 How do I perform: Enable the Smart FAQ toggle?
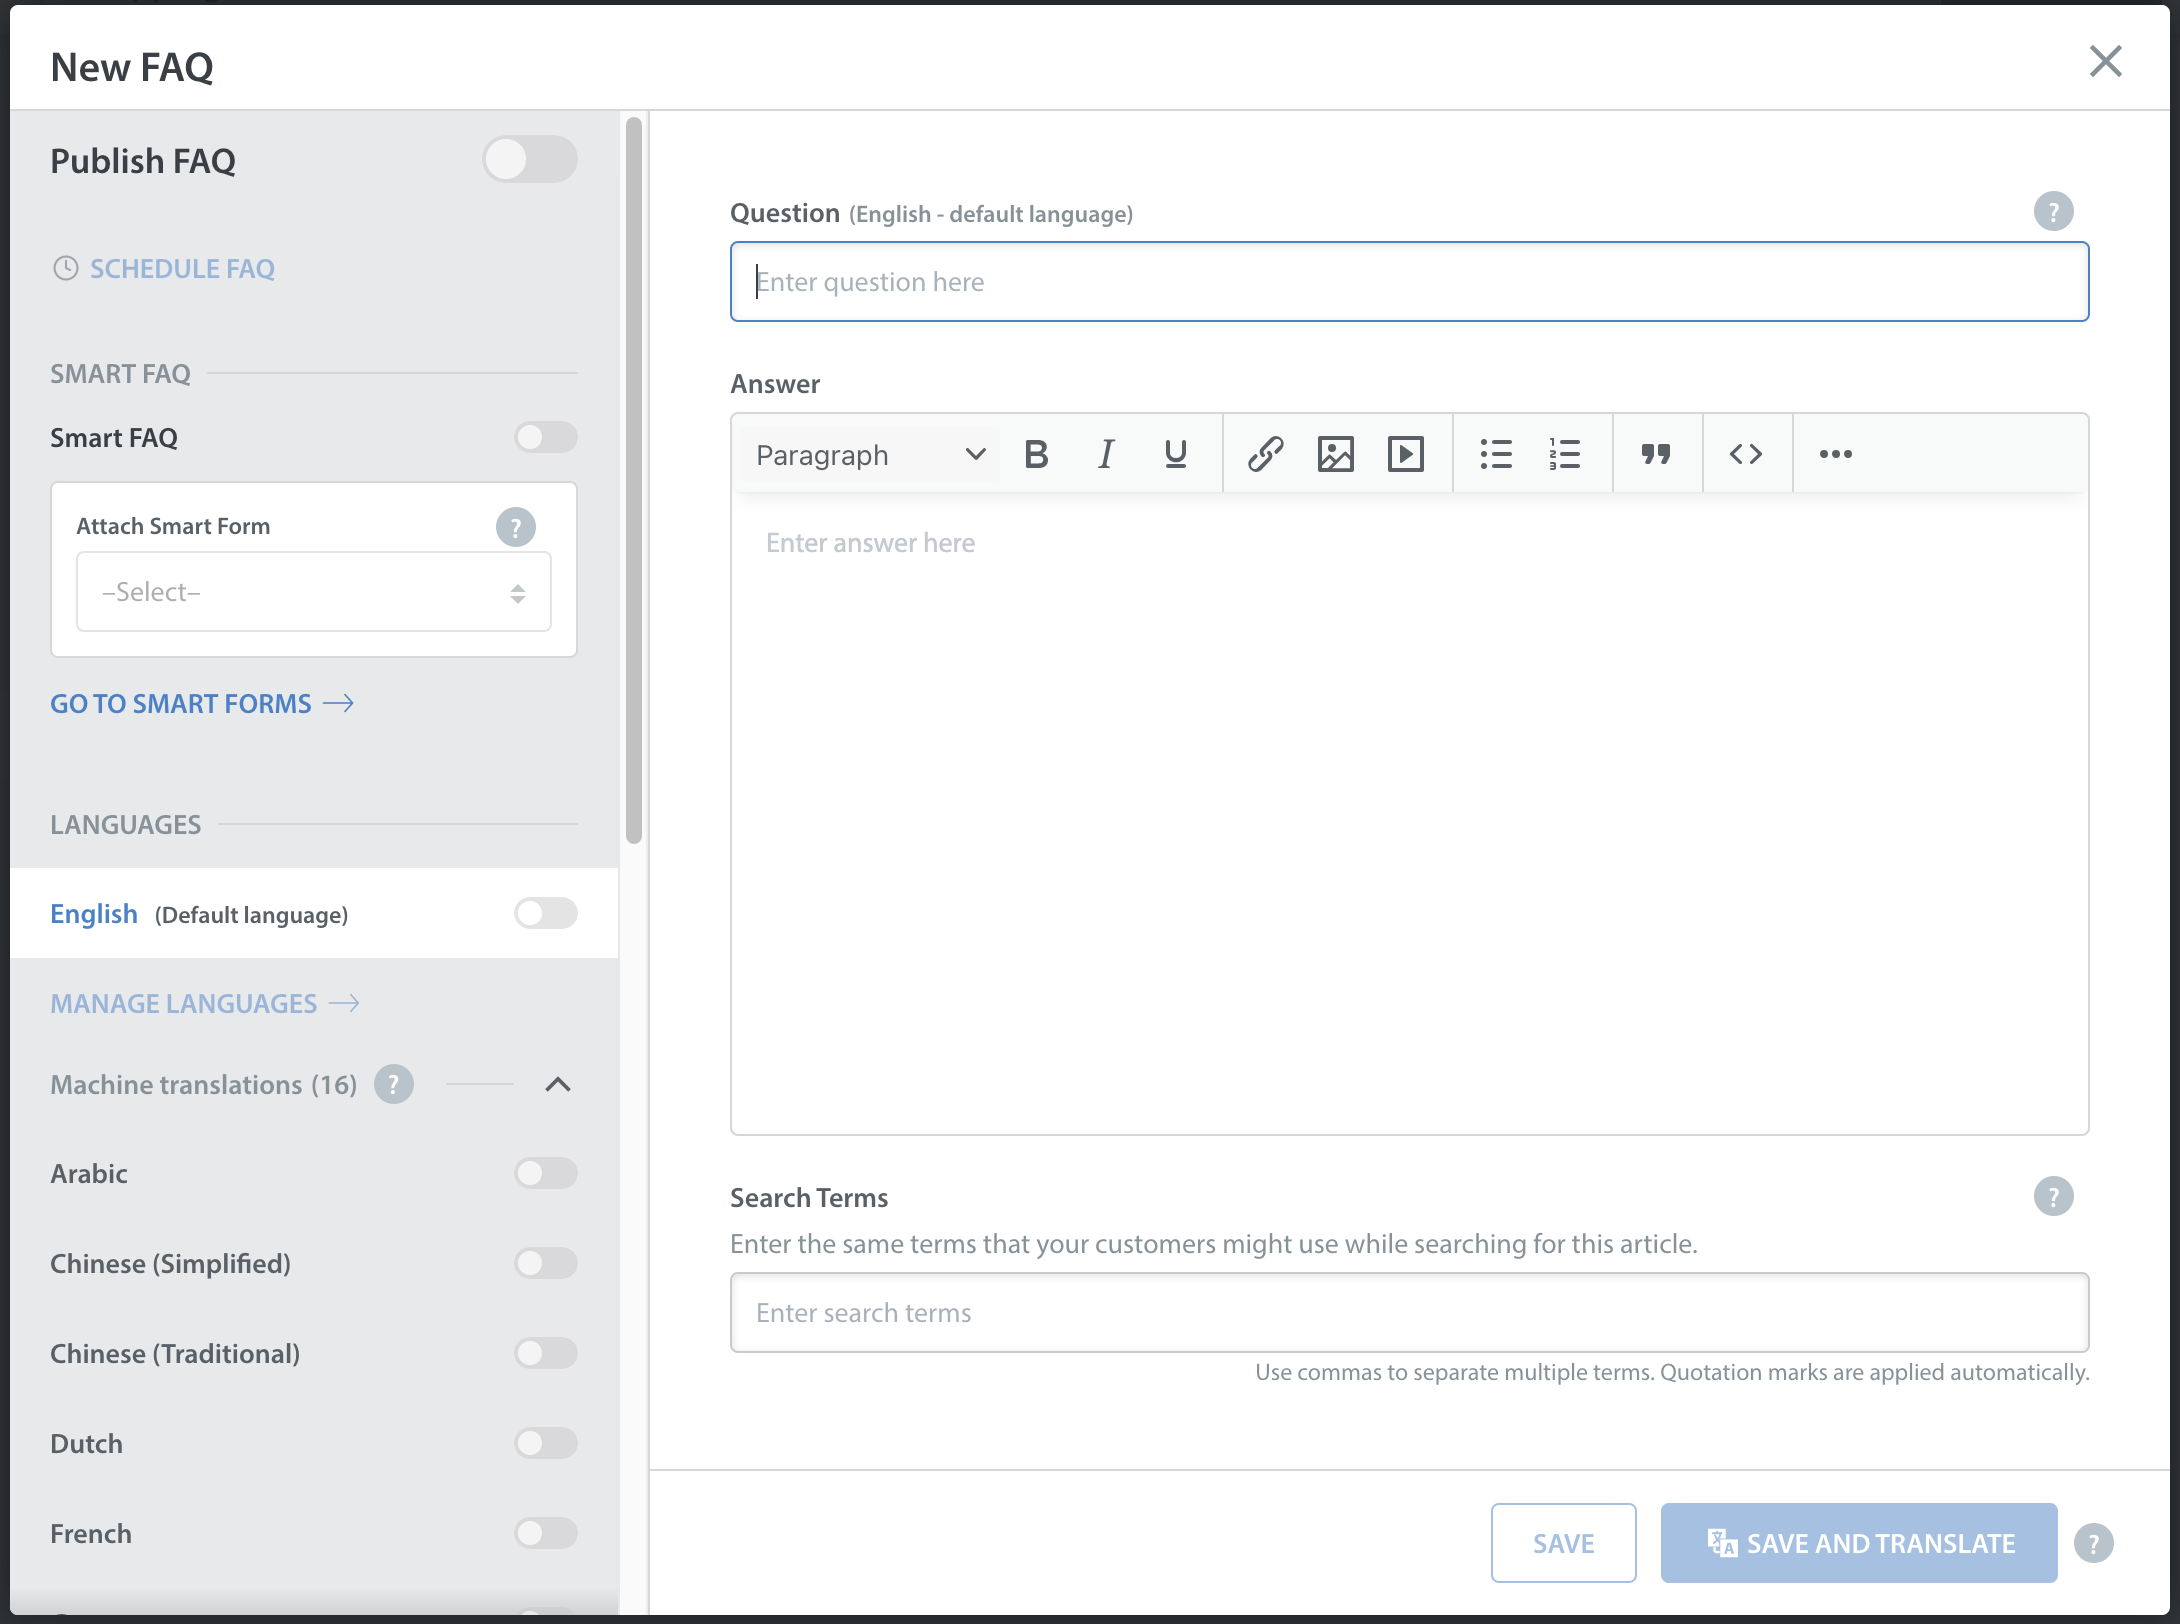546,437
